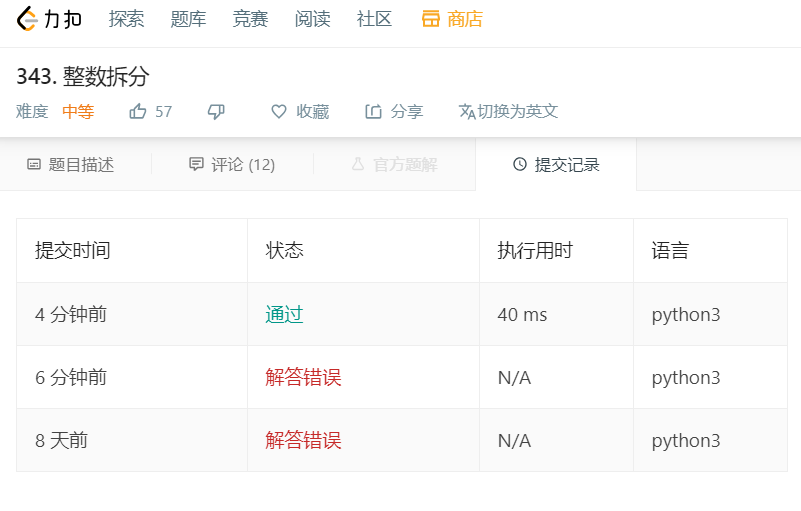Click the 343. 整数拆分 title

coord(83,77)
